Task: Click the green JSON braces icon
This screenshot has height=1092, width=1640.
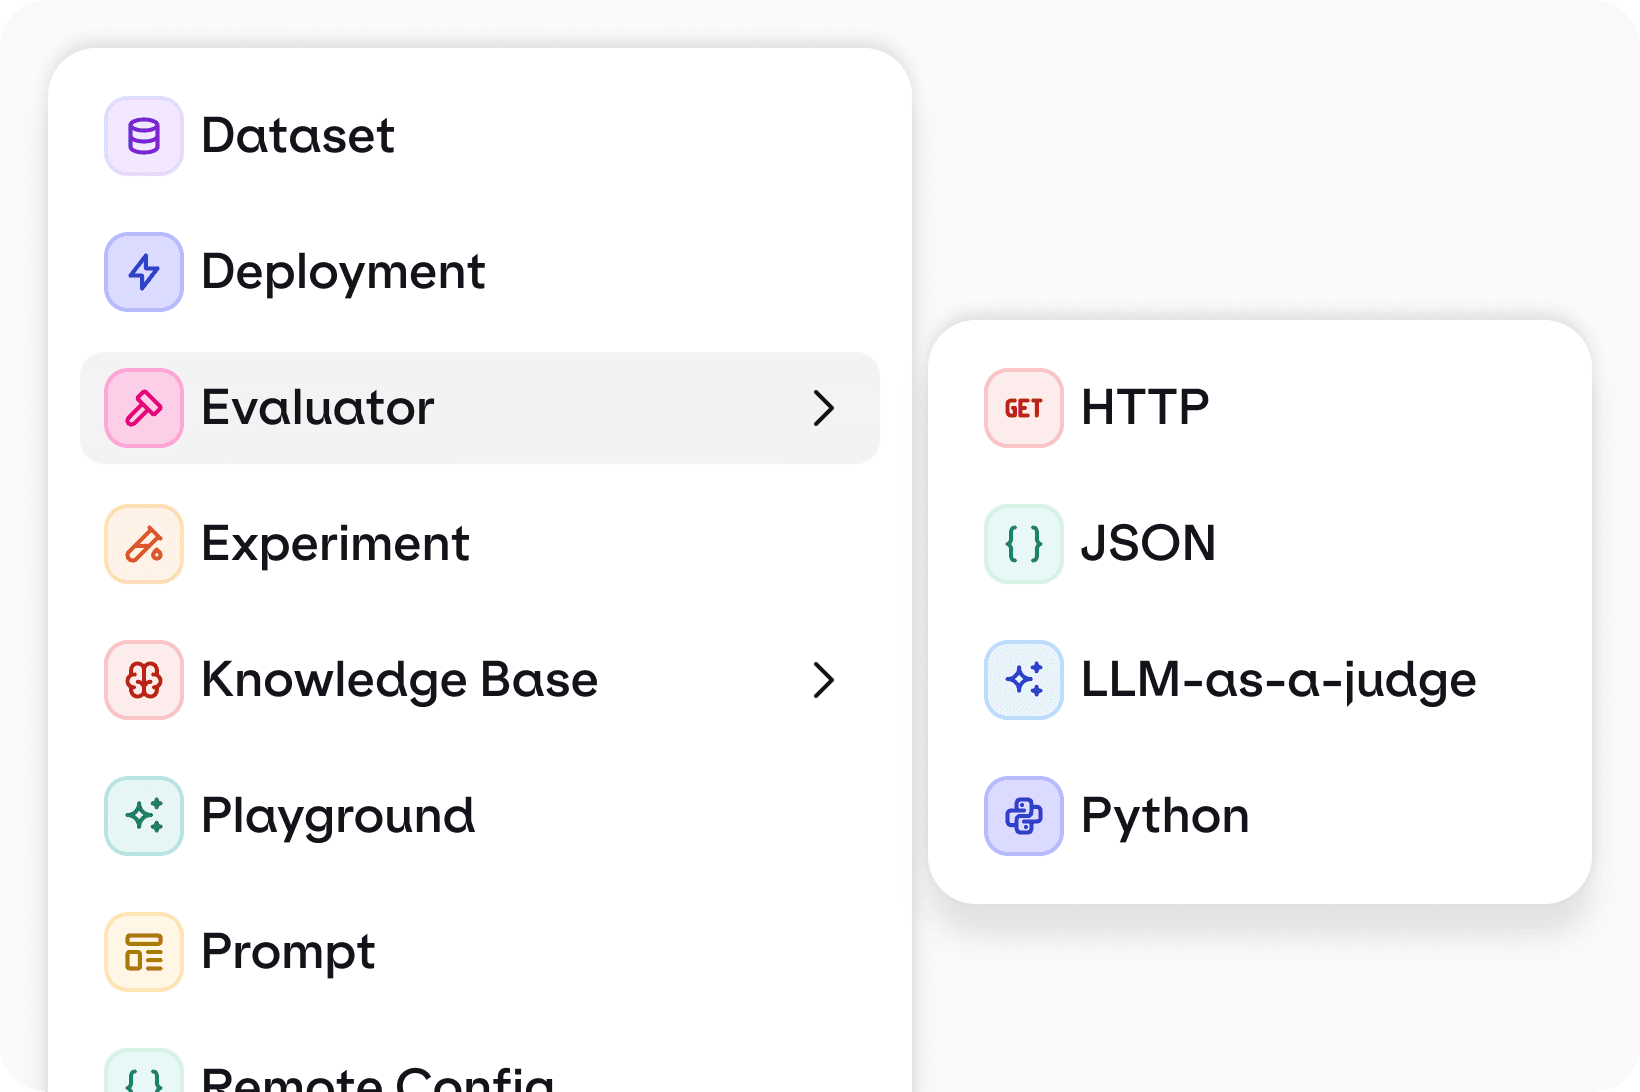Action: (x=1024, y=544)
